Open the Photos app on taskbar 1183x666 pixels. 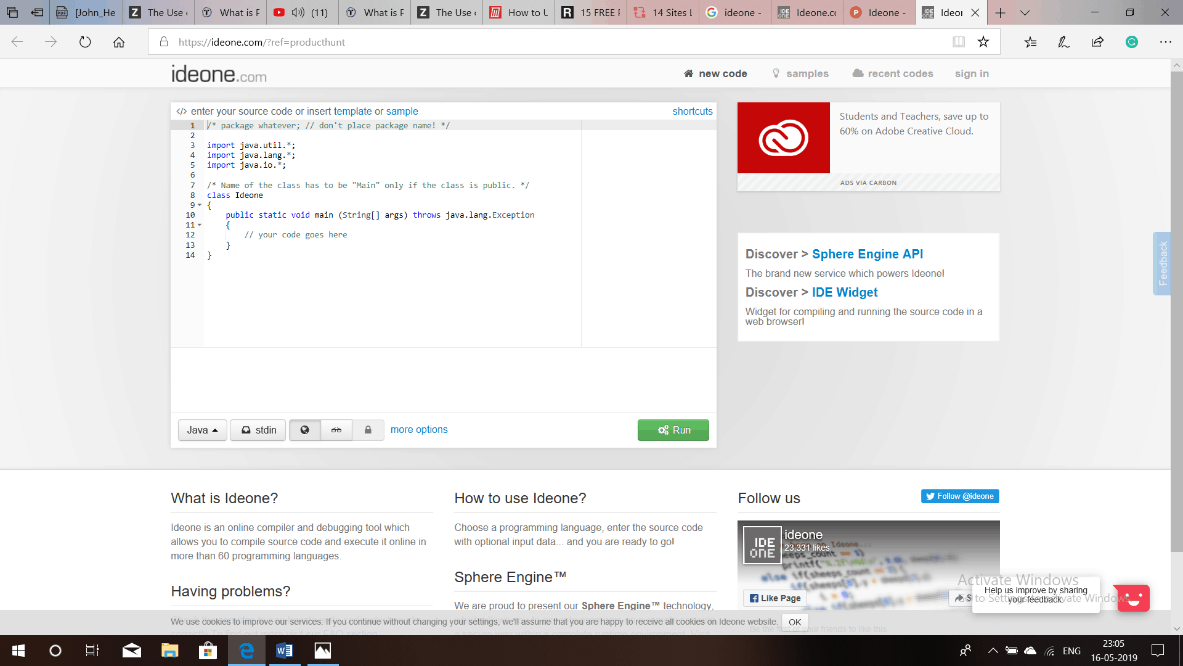pos(322,651)
